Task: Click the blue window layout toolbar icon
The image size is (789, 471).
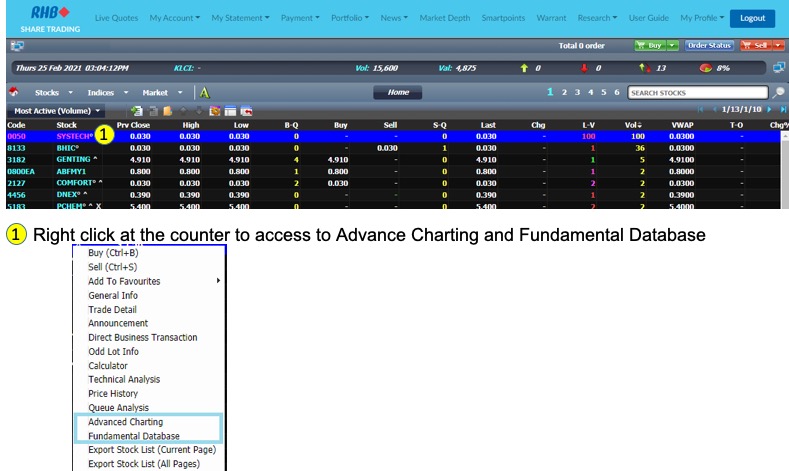Action: (230, 111)
